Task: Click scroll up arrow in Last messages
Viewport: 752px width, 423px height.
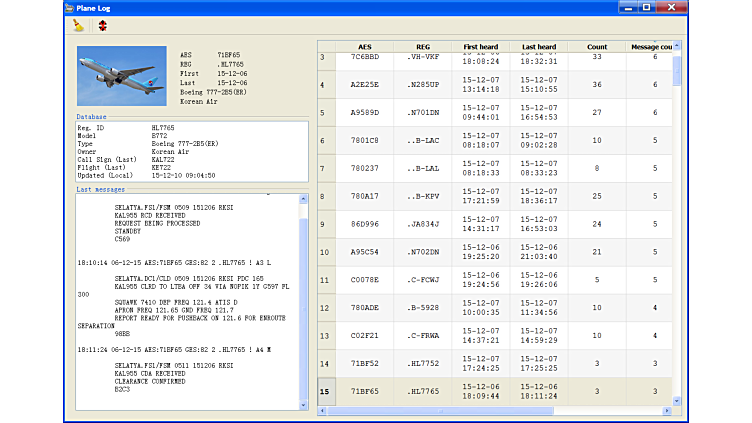Action: coord(304,200)
